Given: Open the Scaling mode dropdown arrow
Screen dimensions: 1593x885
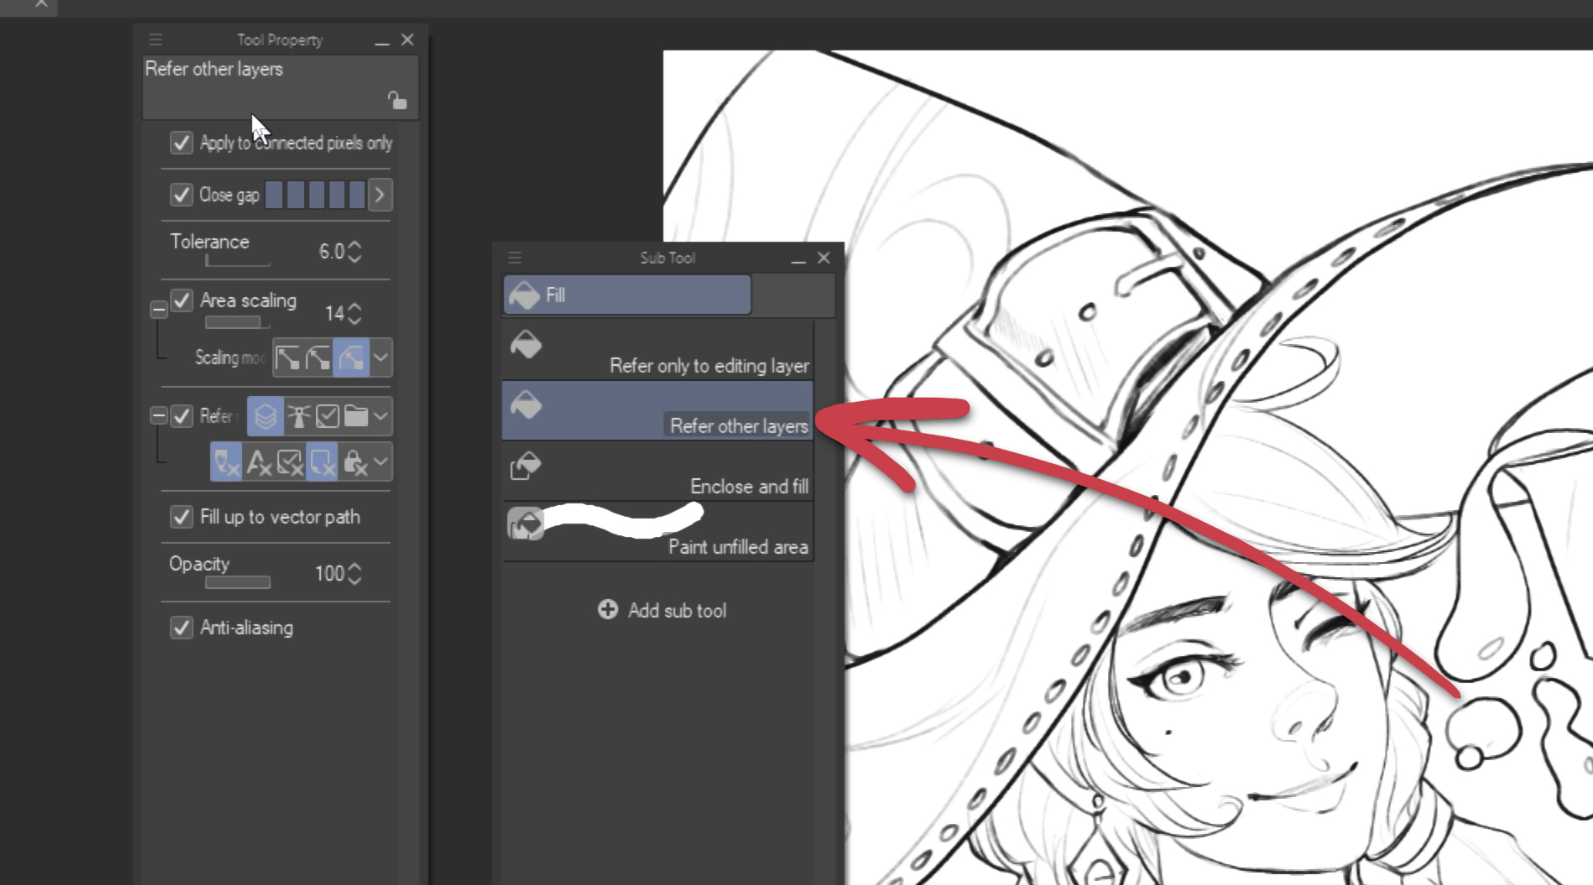Looking at the screenshot, I should click(381, 358).
